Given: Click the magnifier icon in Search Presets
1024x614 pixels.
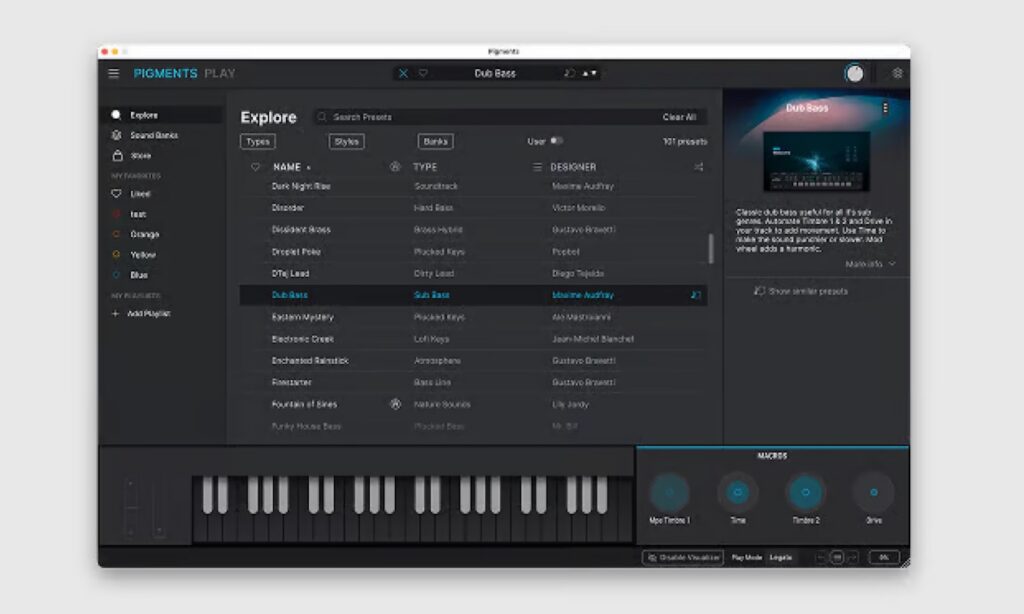Looking at the screenshot, I should 322,117.
